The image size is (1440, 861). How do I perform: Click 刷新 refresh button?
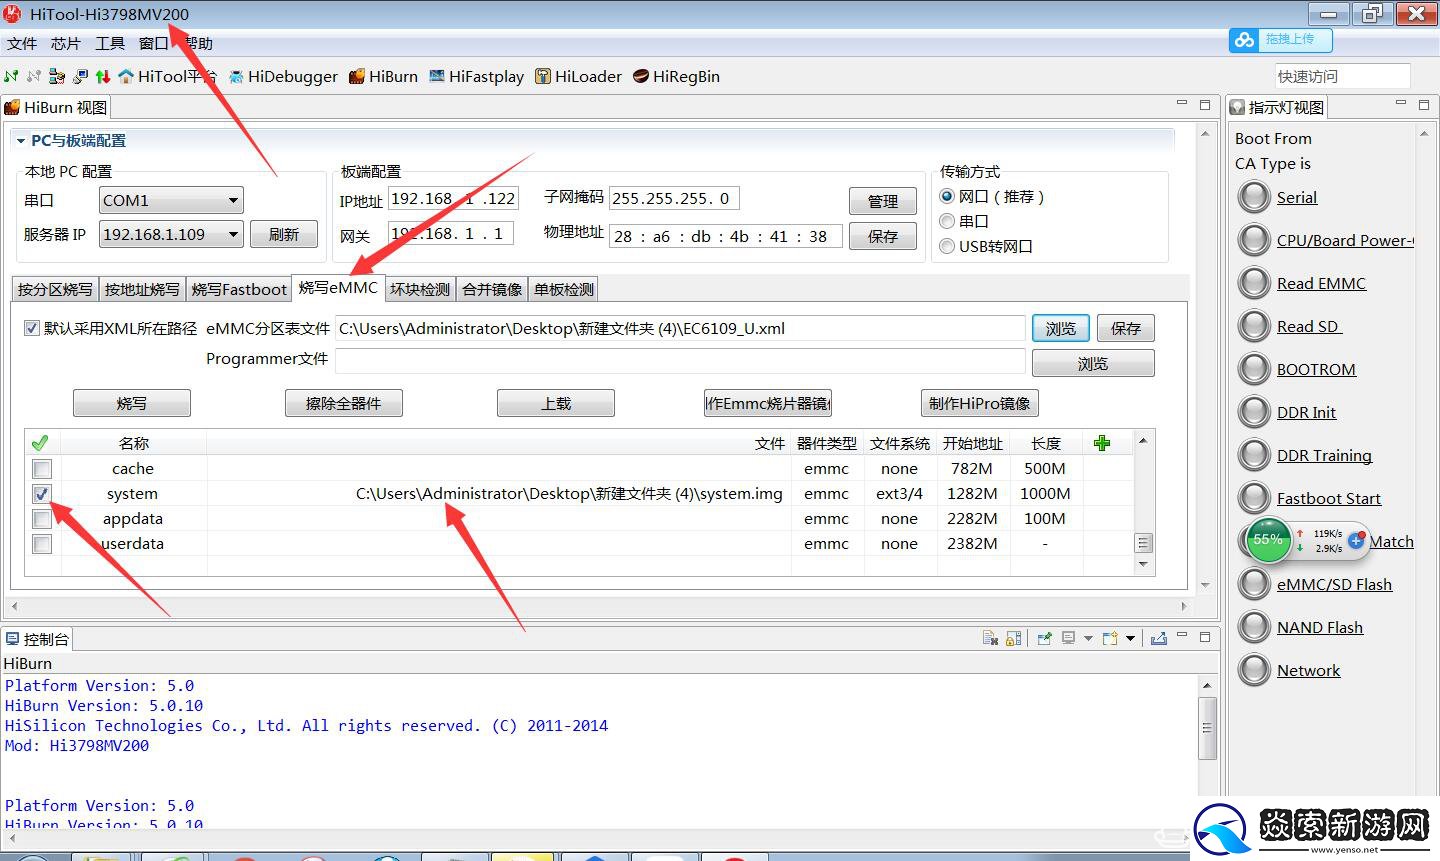pos(284,234)
